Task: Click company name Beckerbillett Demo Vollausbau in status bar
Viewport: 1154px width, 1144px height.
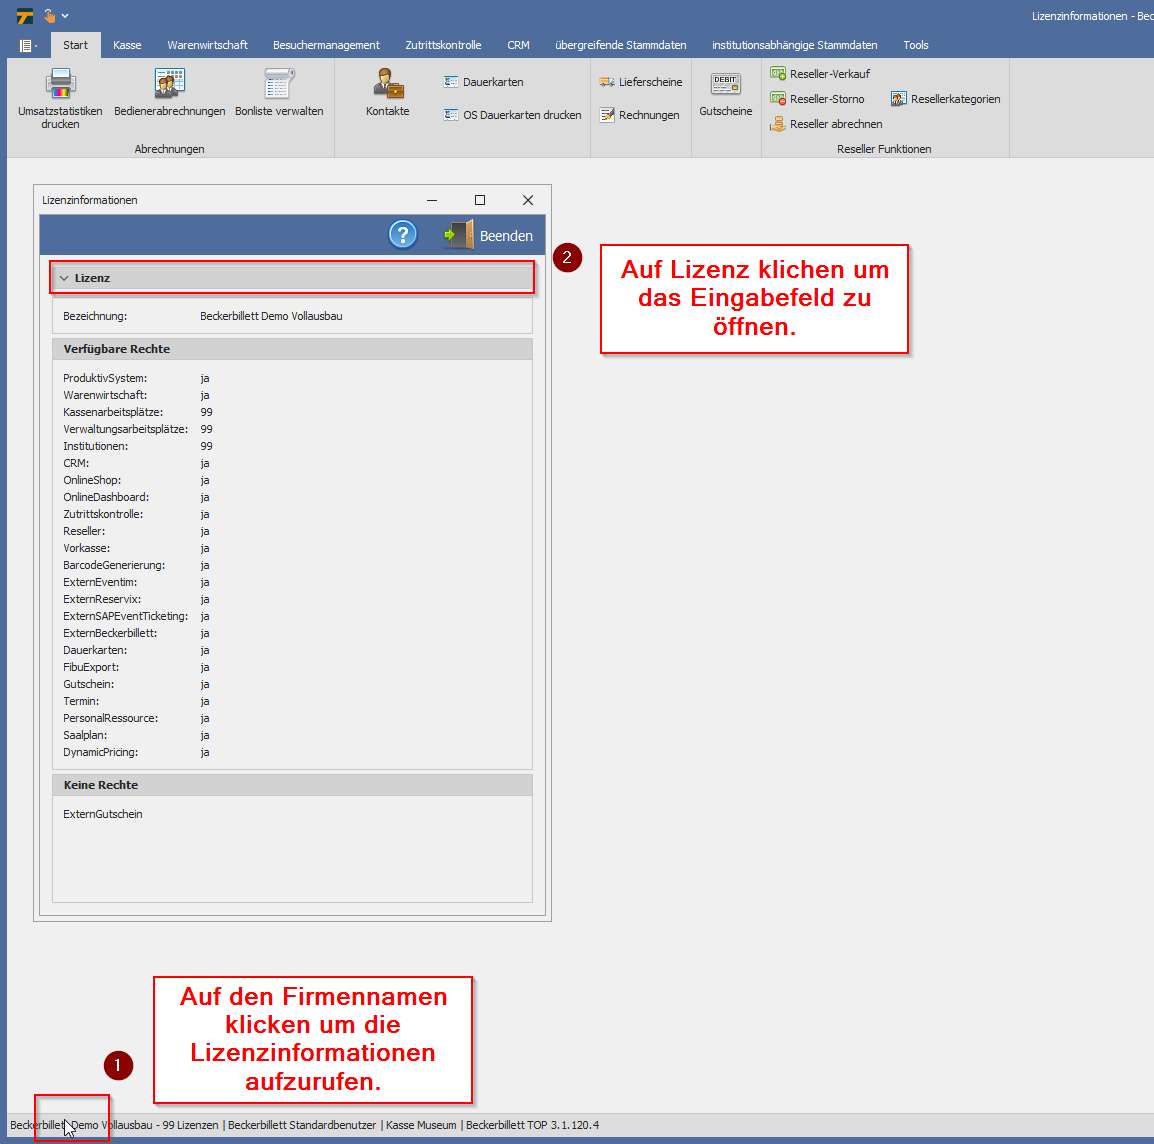Action: coord(82,1125)
